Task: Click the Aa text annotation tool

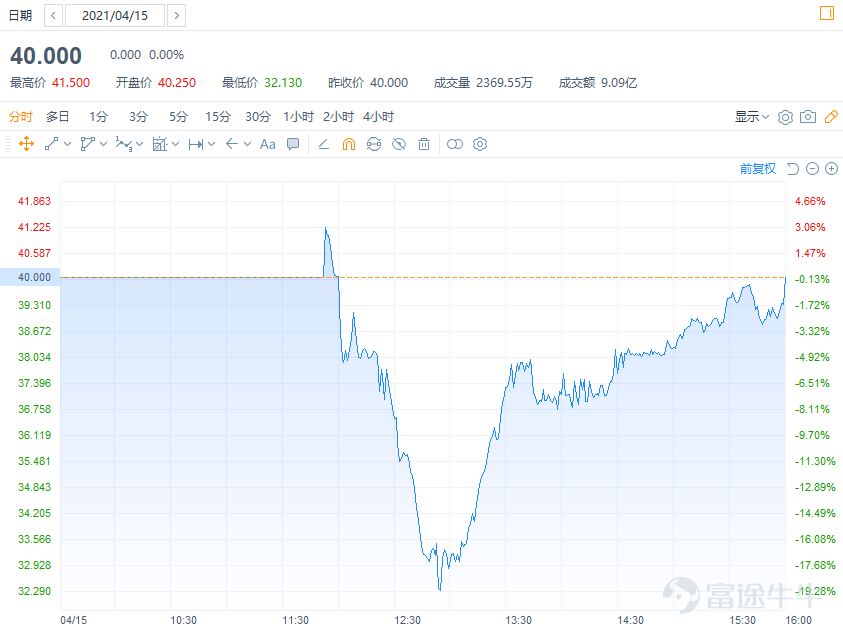Action: pos(267,144)
